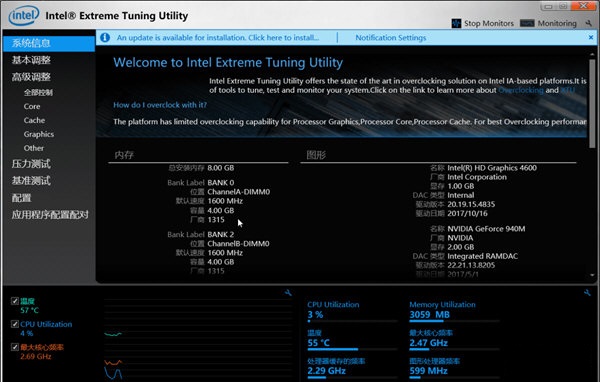This screenshot has height=382, width=600.
Task: Click driver version 20.19.15.4835
Action: click(471, 204)
